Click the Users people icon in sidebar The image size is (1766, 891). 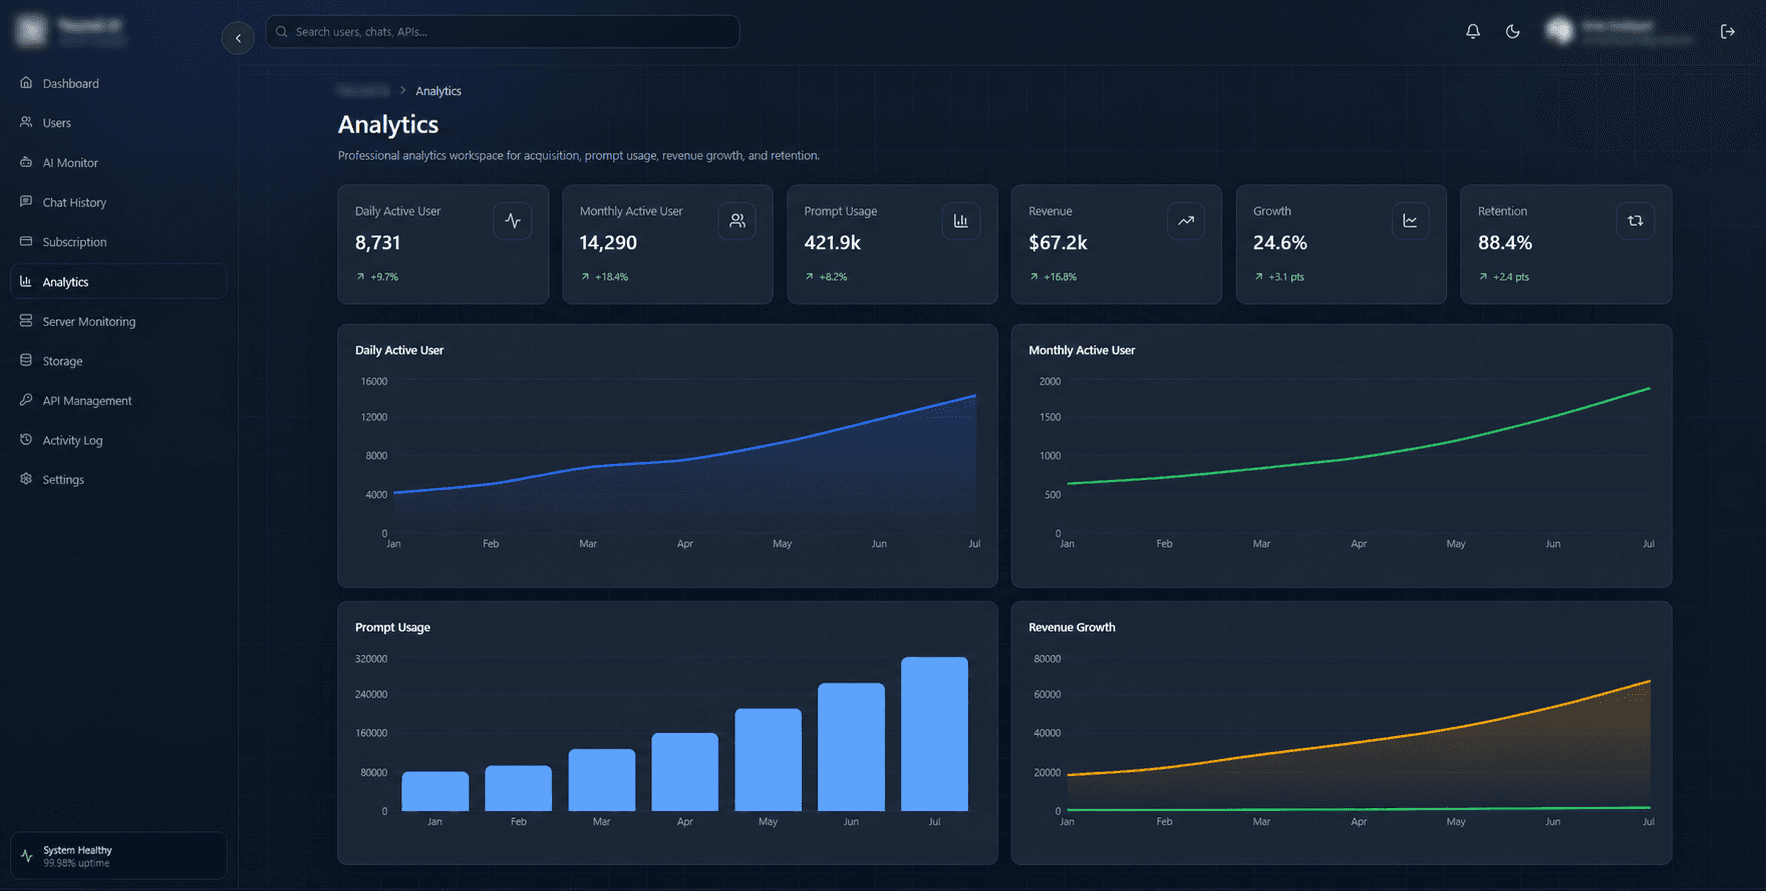pyautogui.click(x=26, y=122)
